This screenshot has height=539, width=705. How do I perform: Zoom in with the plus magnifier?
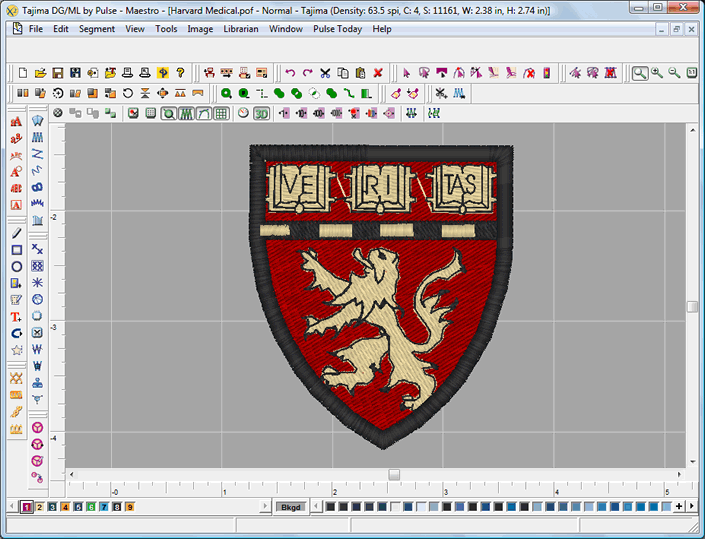[x=657, y=73]
